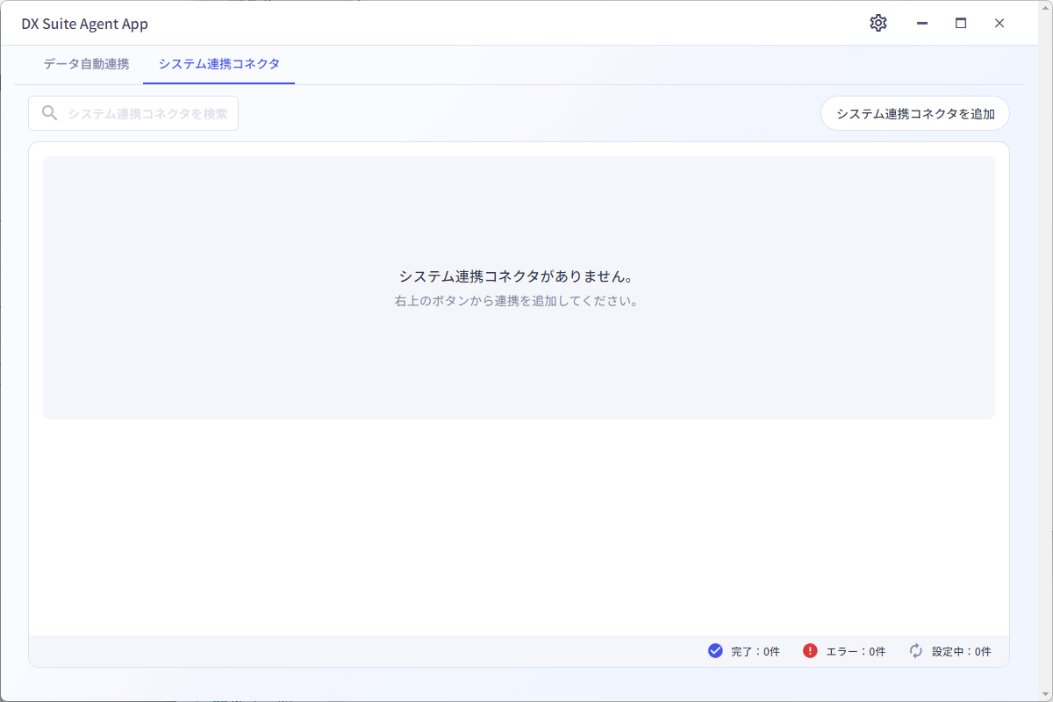Click the 完了：0件 status text
The image size is (1053, 702).
(x=755, y=652)
